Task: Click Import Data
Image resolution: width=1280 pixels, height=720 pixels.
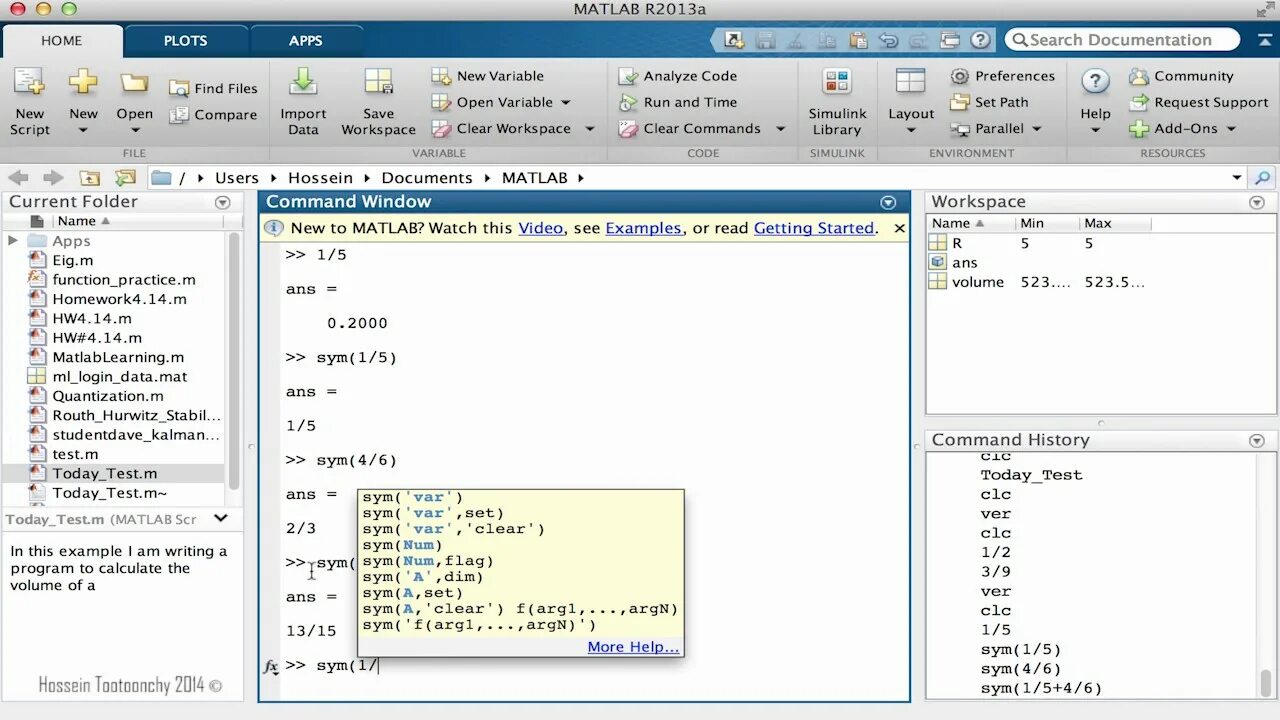Action: coord(303,102)
